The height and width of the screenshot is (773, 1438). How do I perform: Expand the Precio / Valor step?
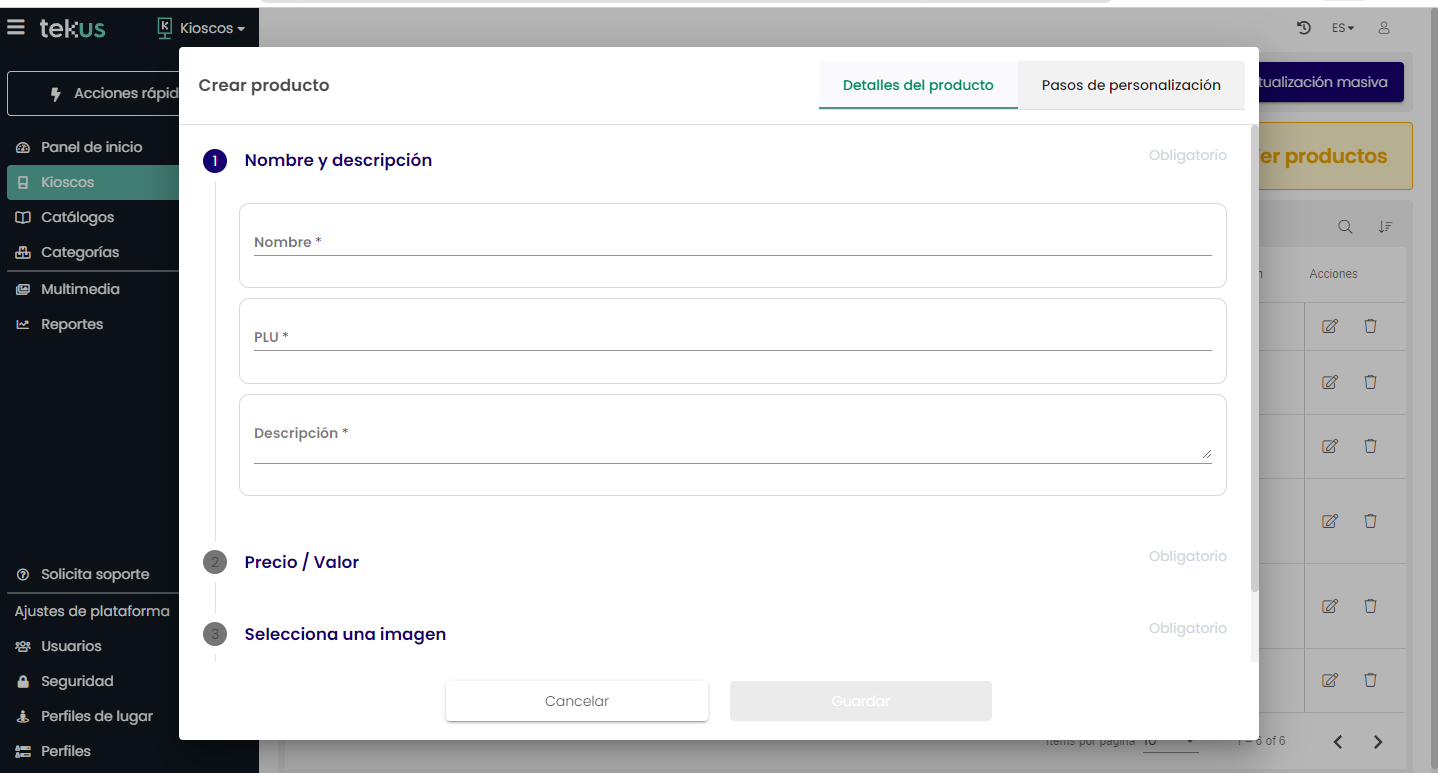point(301,562)
